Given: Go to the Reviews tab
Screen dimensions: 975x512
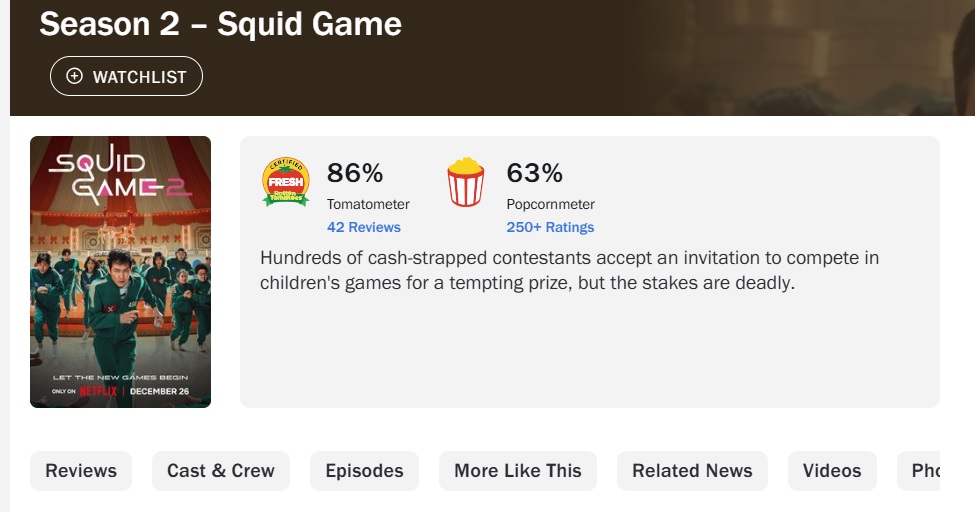Looking at the screenshot, I should click(x=81, y=471).
